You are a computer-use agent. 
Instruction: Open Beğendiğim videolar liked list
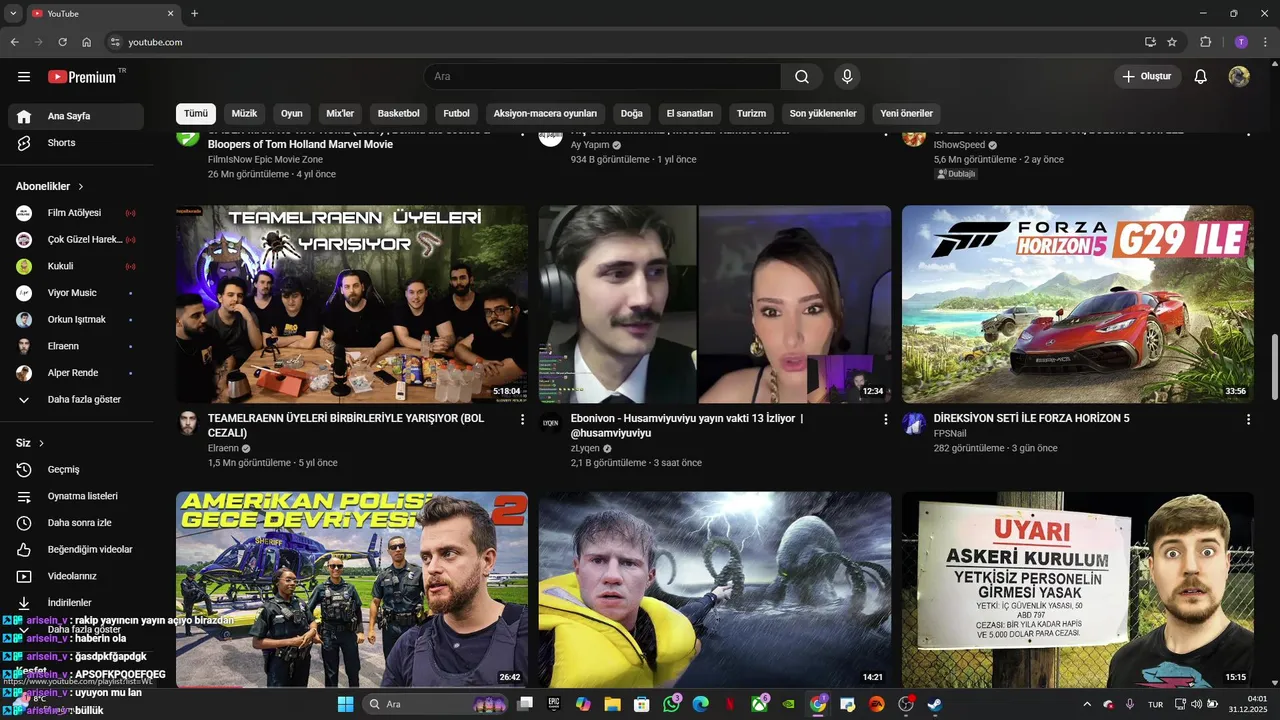(x=76, y=549)
